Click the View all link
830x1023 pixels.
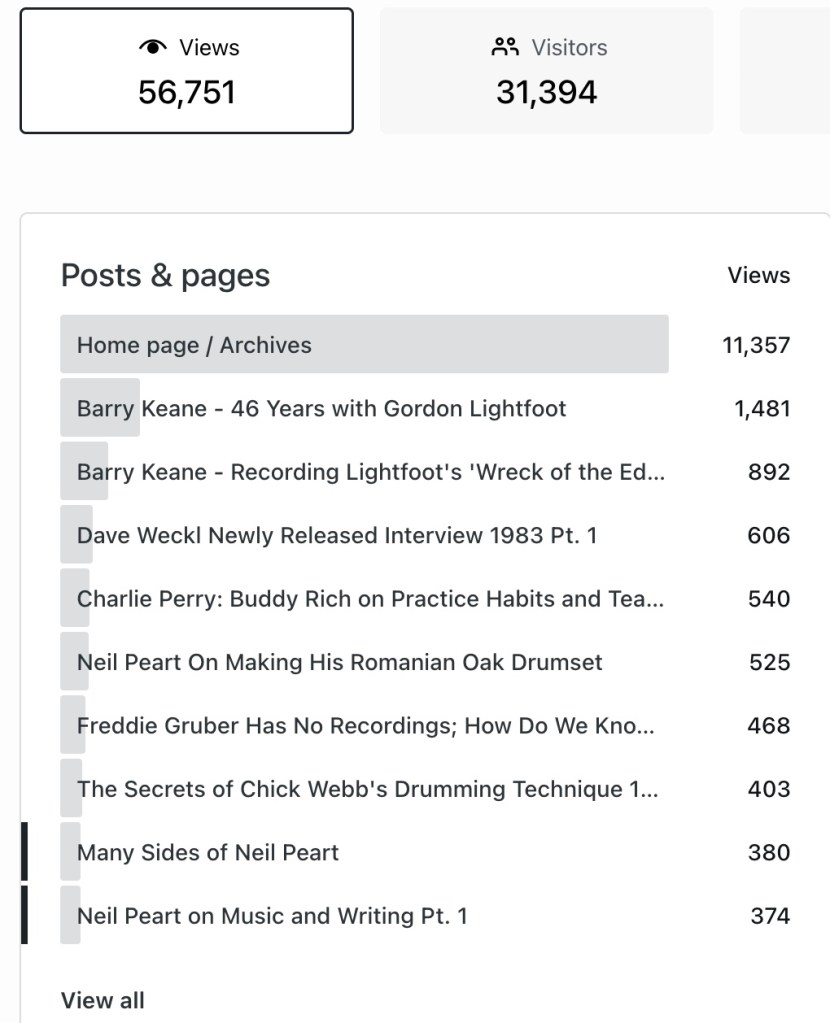pos(102,1000)
